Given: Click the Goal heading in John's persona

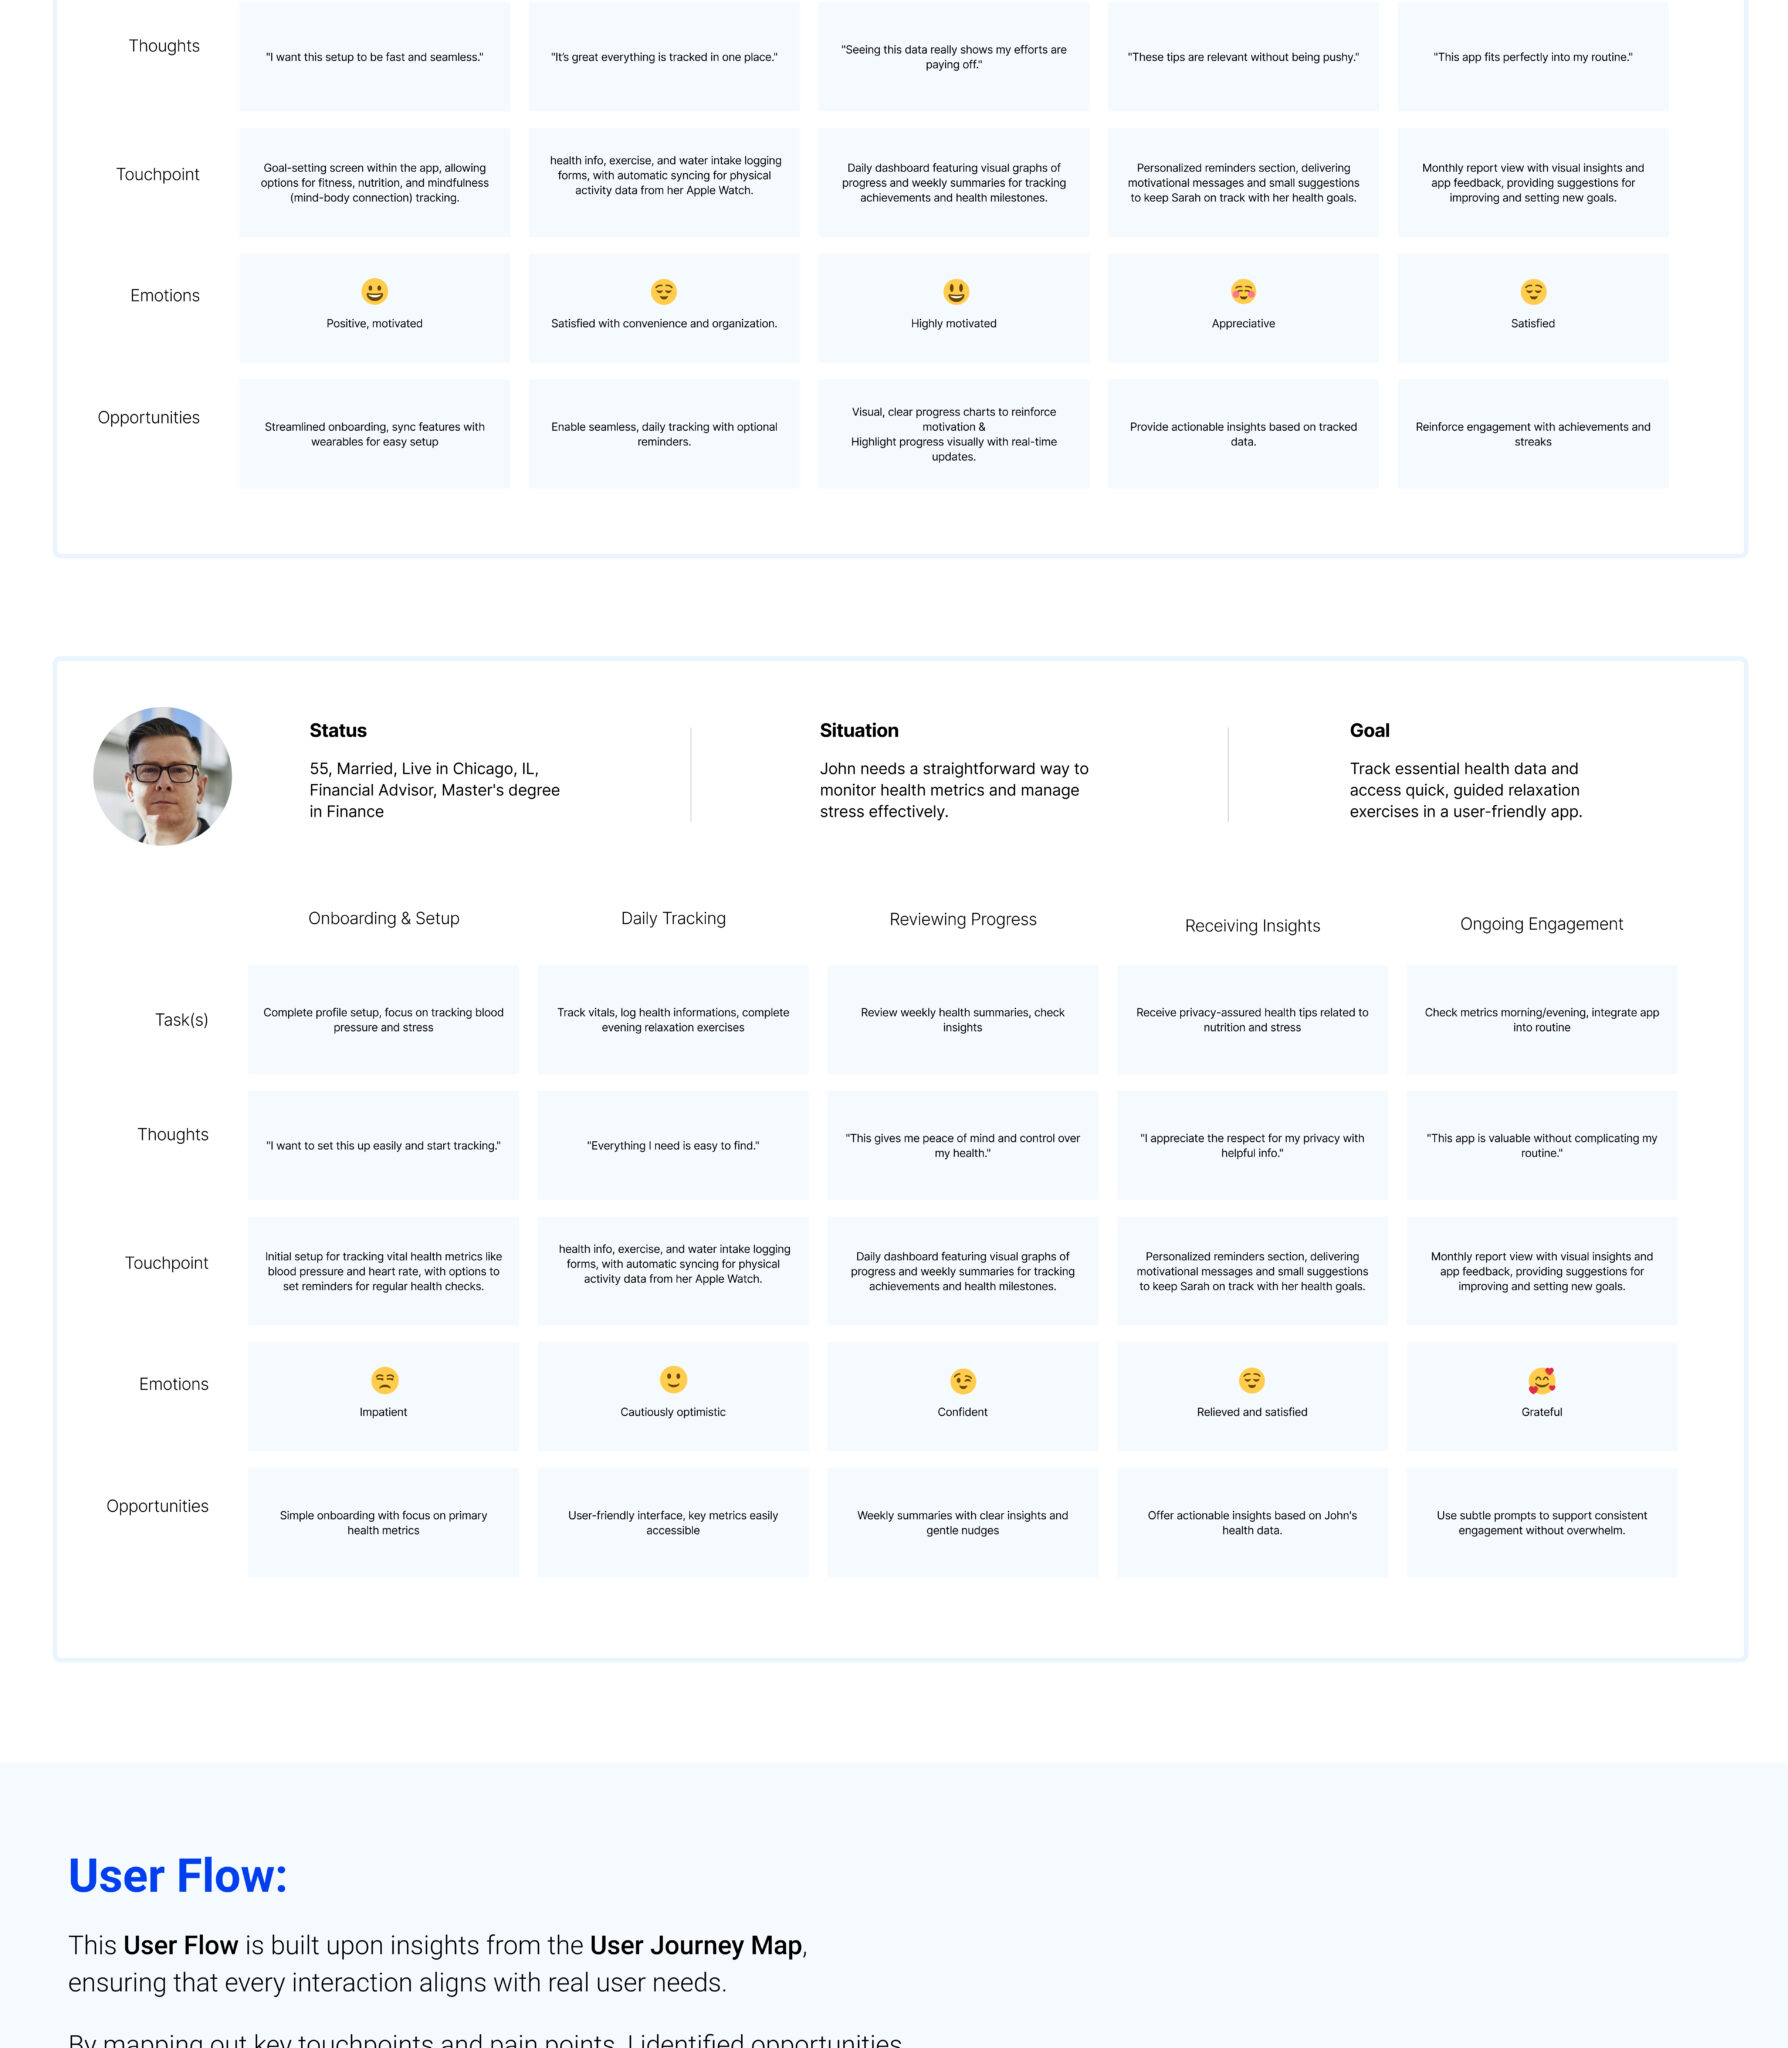Looking at the screenshot, I should pyautogui.click(x=1369, y=730).
